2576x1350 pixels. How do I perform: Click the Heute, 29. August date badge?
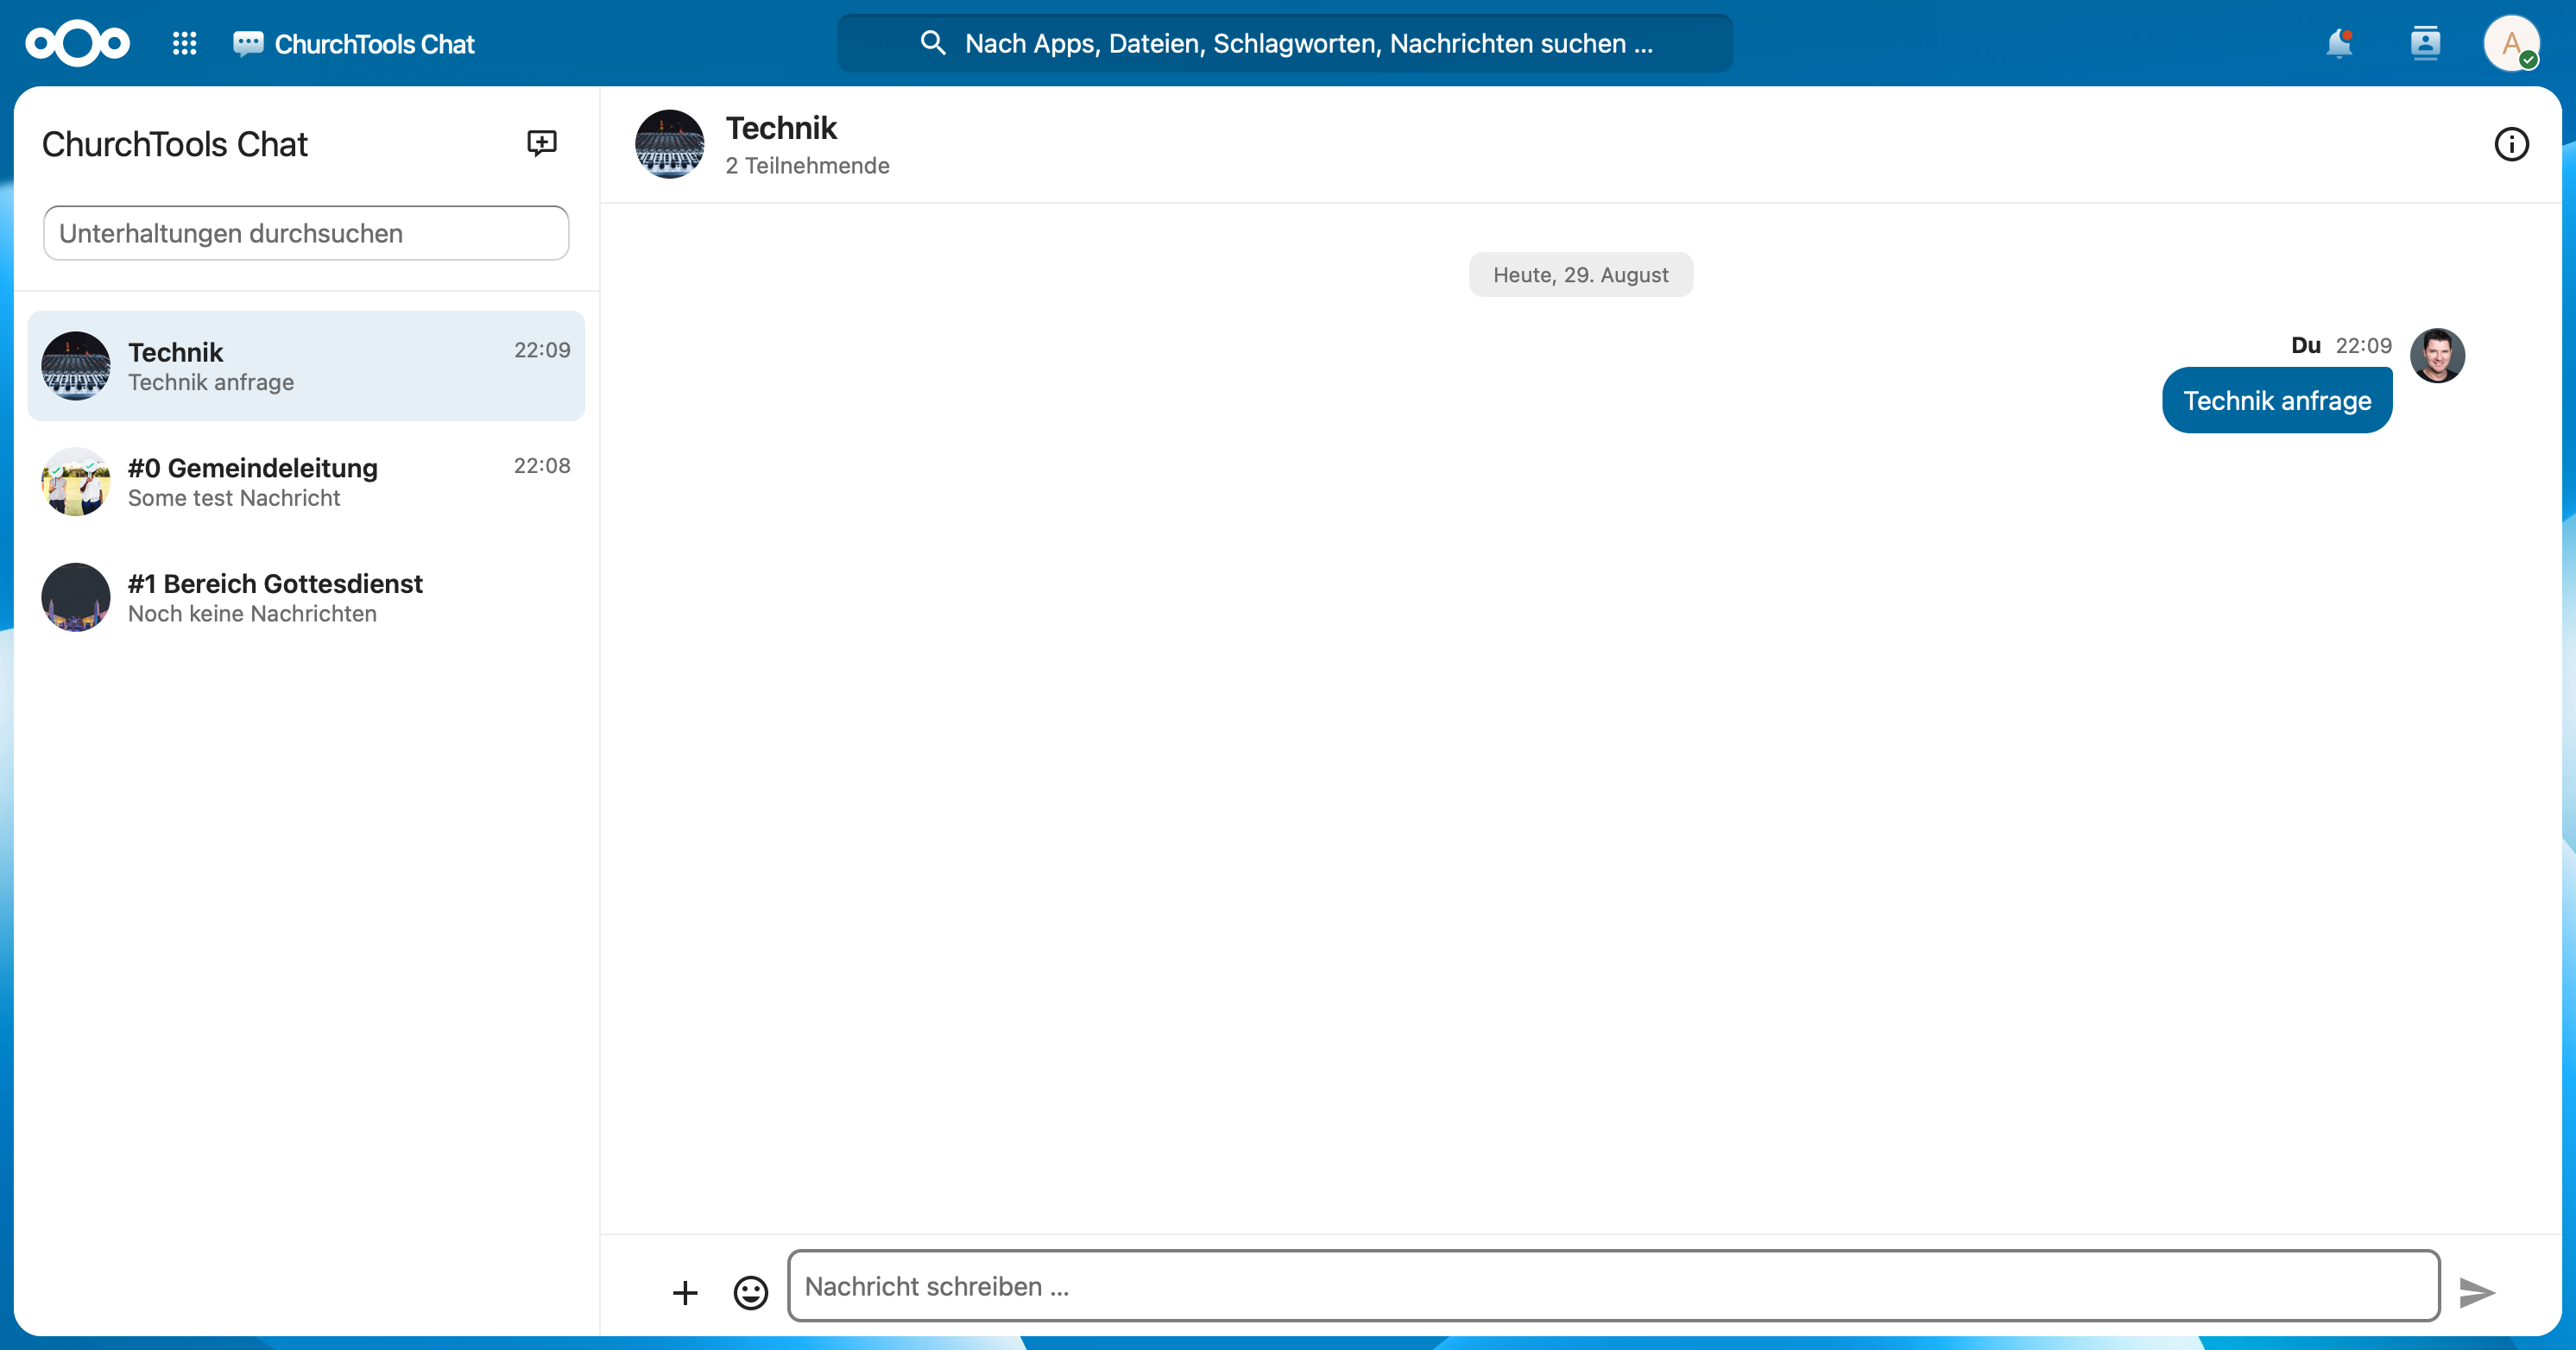pos(1581,275)
